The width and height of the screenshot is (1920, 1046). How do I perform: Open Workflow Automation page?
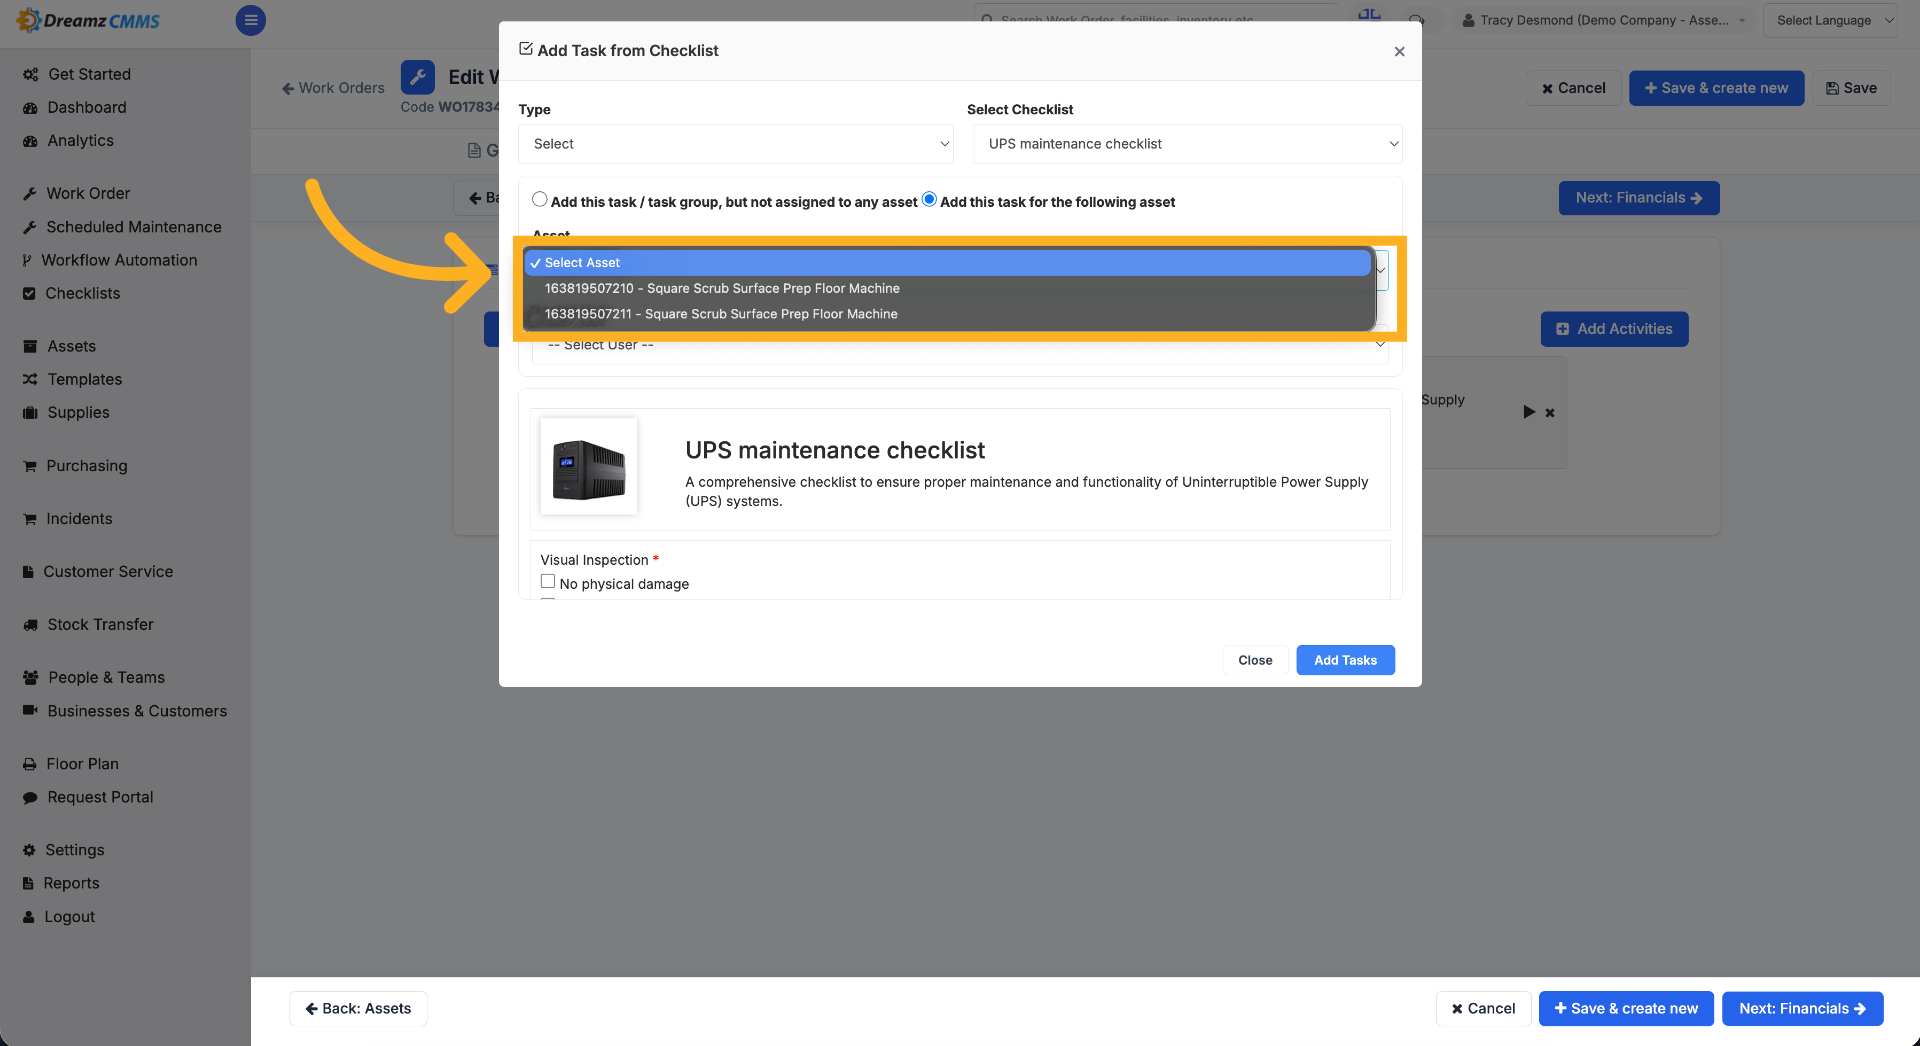(x=119, y=260)
